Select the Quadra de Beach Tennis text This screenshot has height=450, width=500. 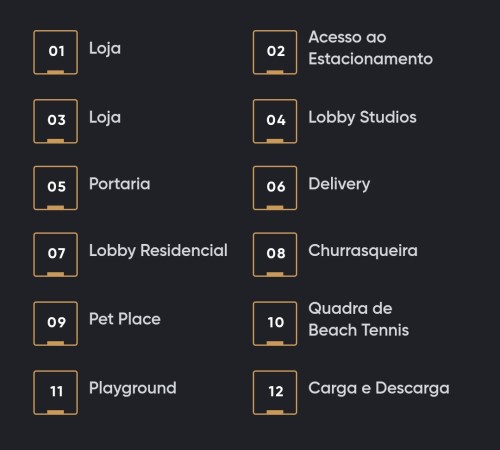[x=359, y=319]
